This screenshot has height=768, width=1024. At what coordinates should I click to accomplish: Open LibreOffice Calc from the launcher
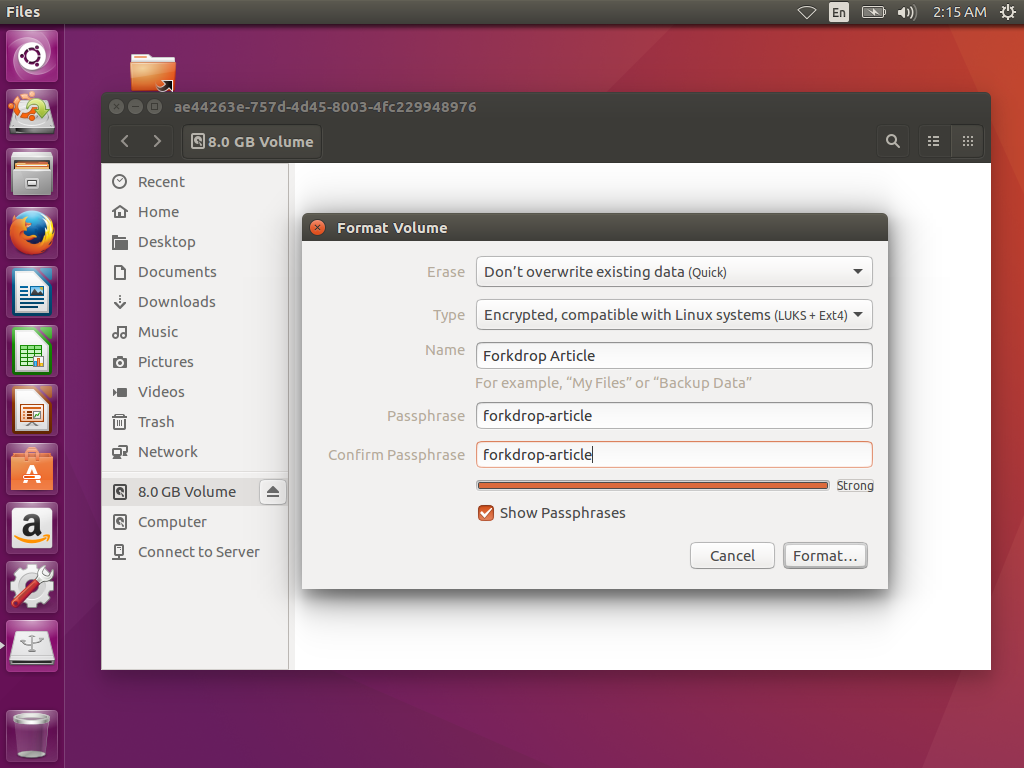tap(31, 351)
